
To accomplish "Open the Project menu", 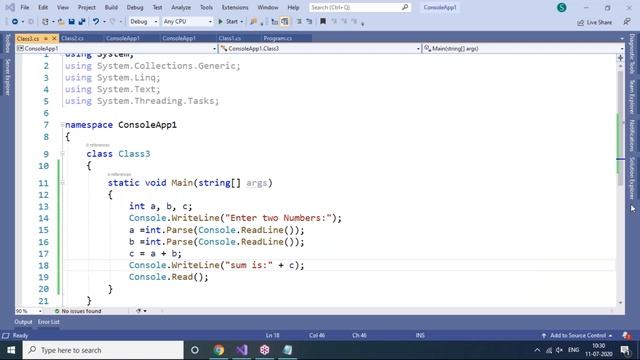I will 87,7.
